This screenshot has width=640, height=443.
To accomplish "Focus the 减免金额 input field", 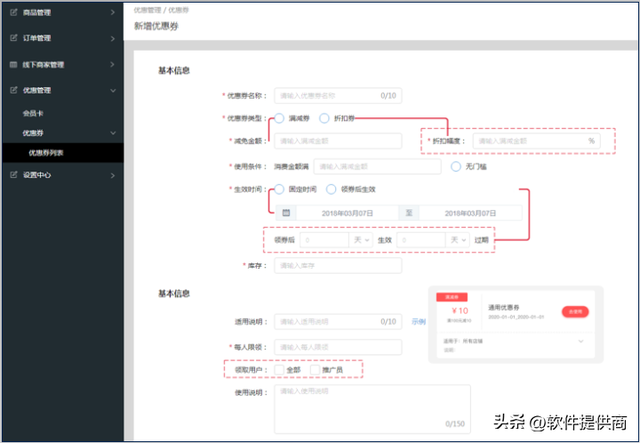I will 338,141.
